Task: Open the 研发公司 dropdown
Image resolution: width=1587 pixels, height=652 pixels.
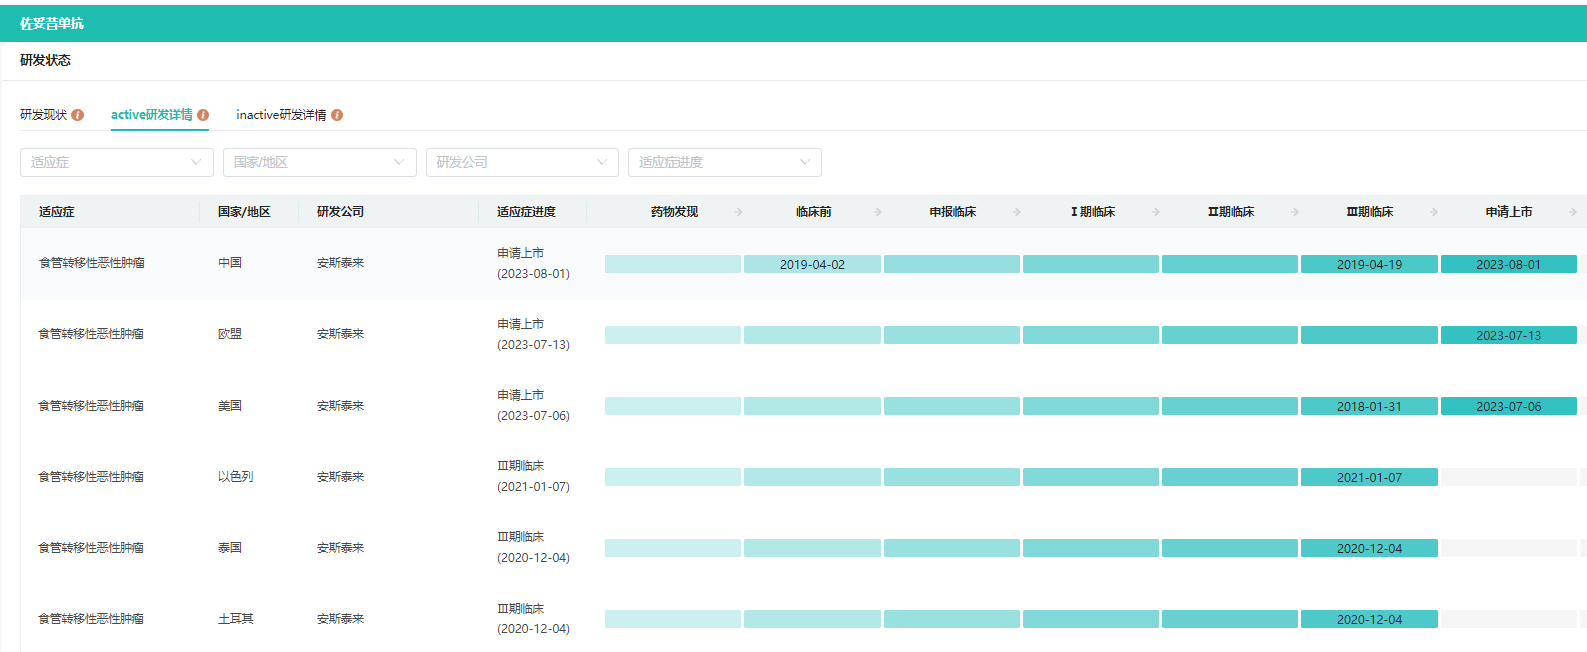Action: tap(521, 162)
